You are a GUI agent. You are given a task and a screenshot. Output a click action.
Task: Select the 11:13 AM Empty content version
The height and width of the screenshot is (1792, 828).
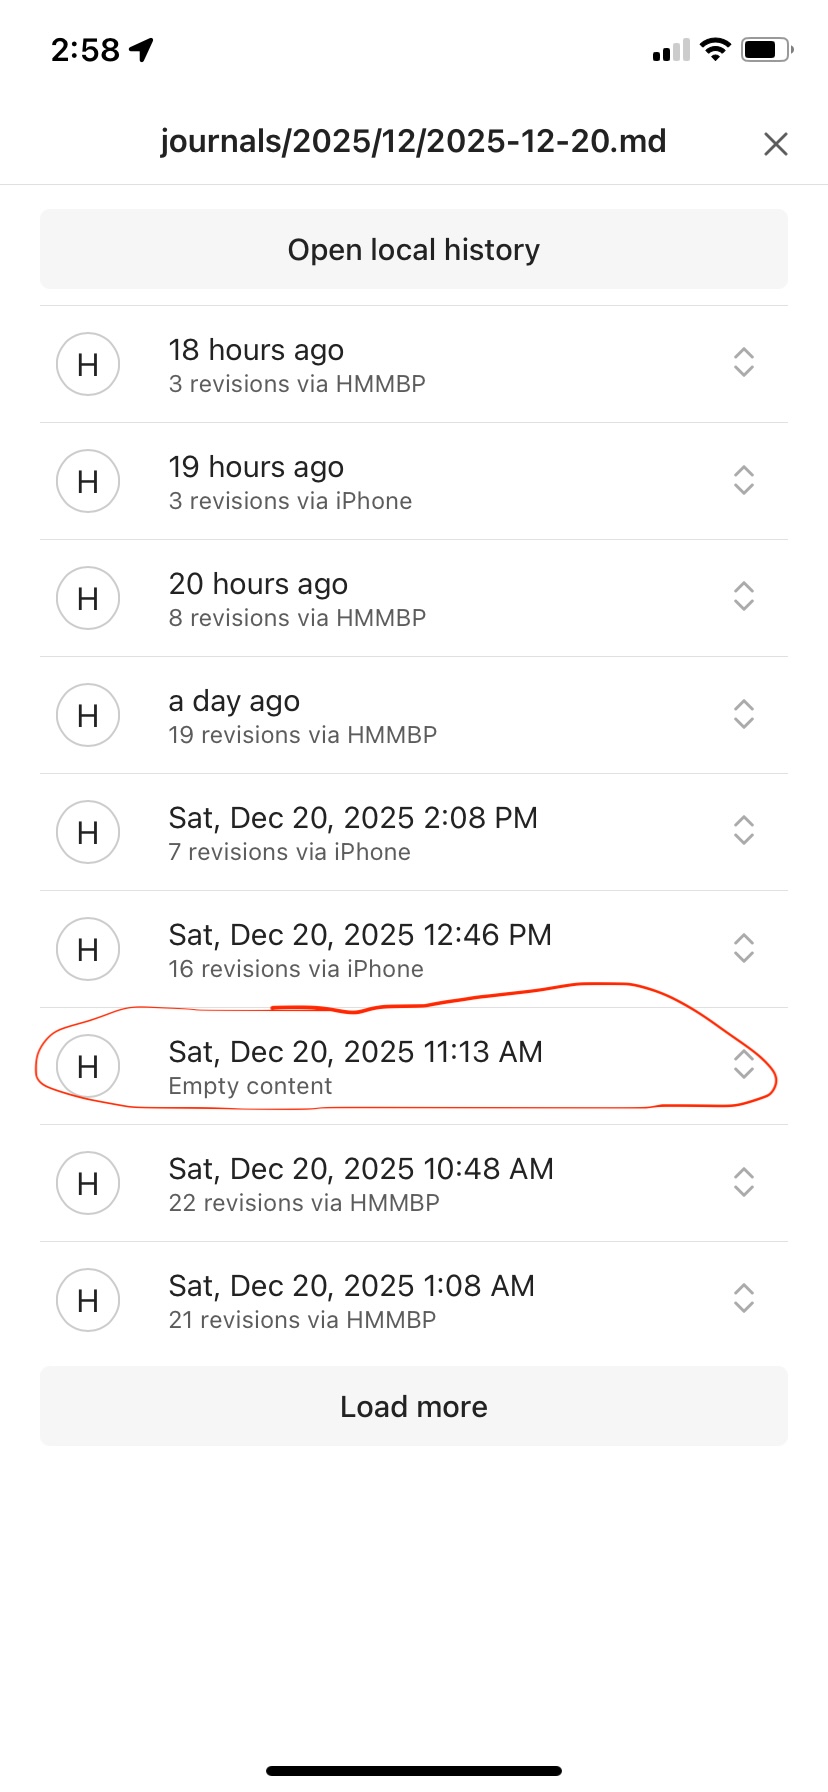(x=355, y=1066)
